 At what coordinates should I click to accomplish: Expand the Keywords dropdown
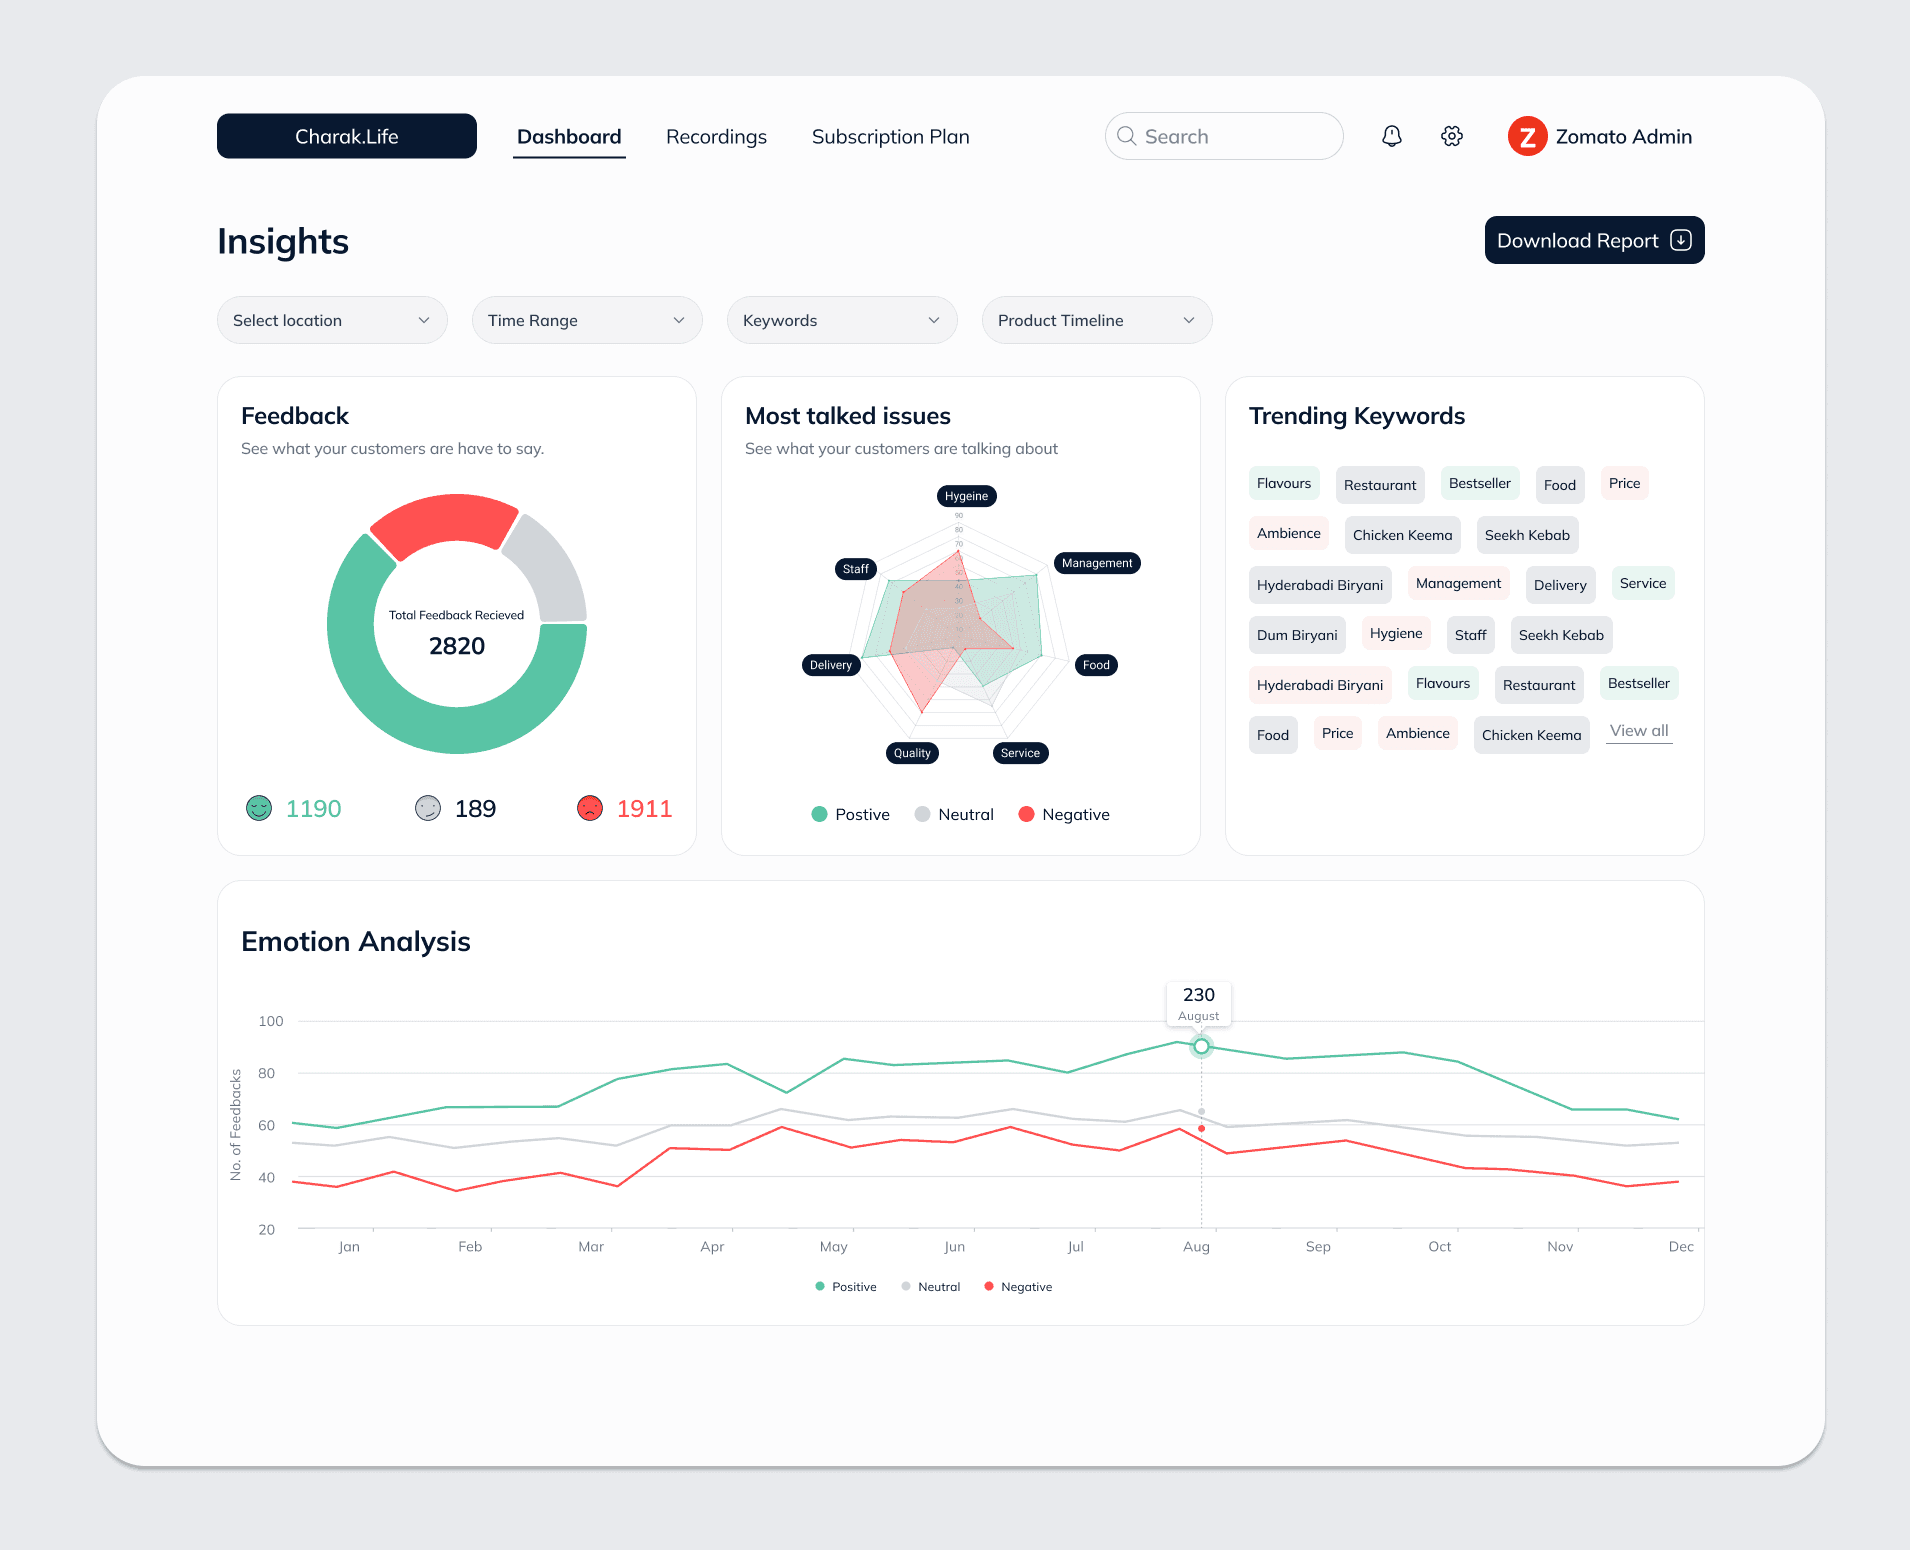pos(842,320)
